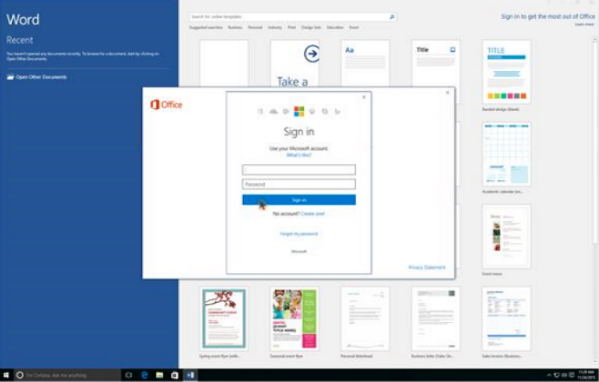Click 'Create one!' account link
This screenshot has width=599, height=382.
click(x=313, y=214)
